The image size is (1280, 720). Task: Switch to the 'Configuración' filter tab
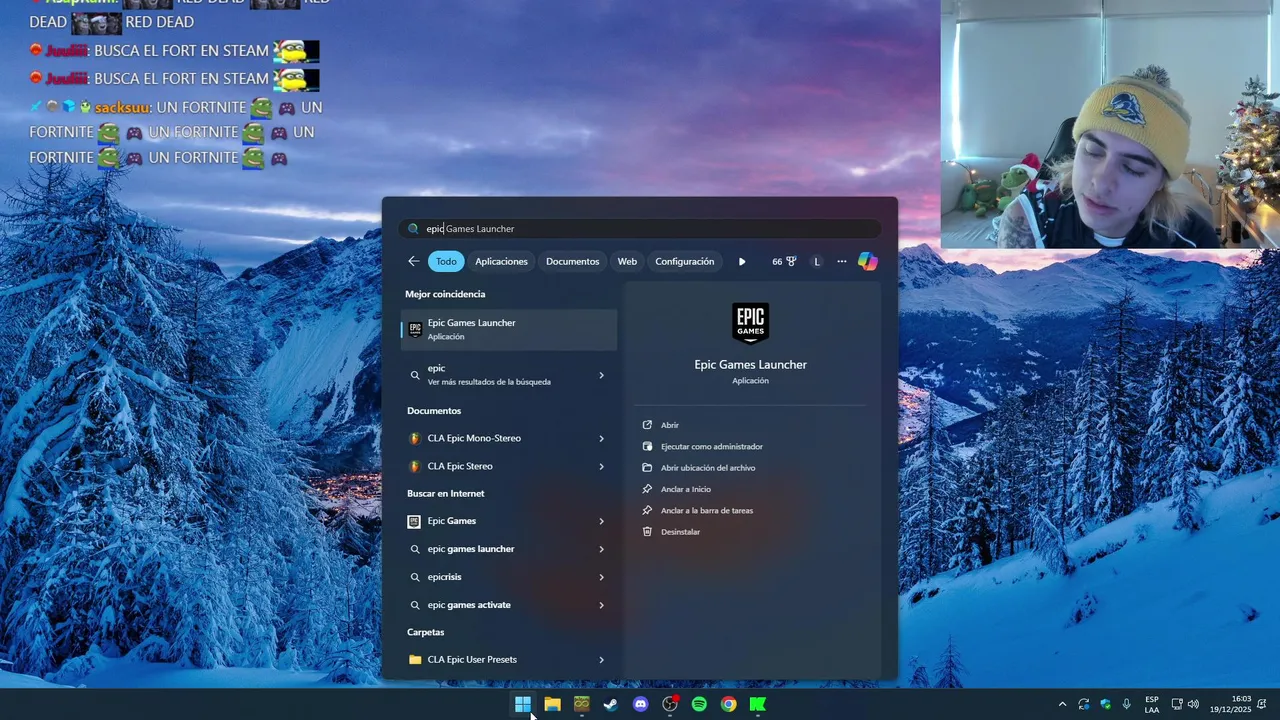(685, 261)
